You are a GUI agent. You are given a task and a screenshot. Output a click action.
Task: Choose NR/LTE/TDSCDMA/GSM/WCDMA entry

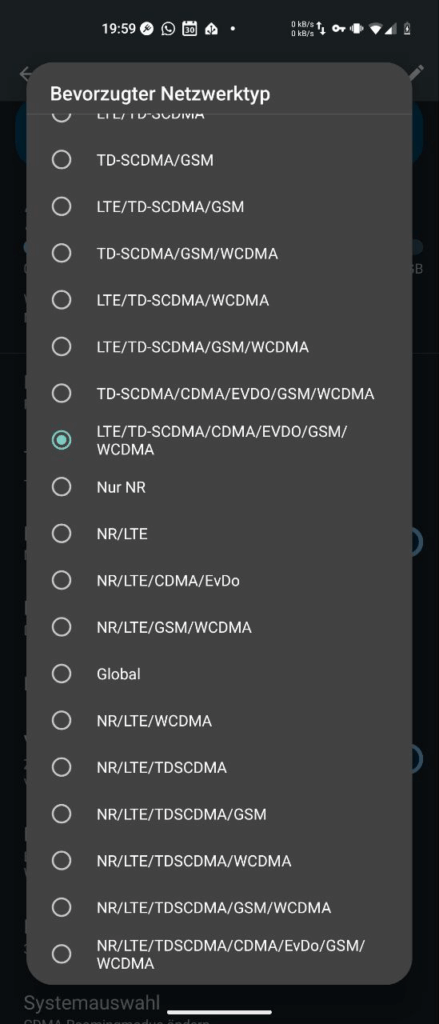coord(219,908)
